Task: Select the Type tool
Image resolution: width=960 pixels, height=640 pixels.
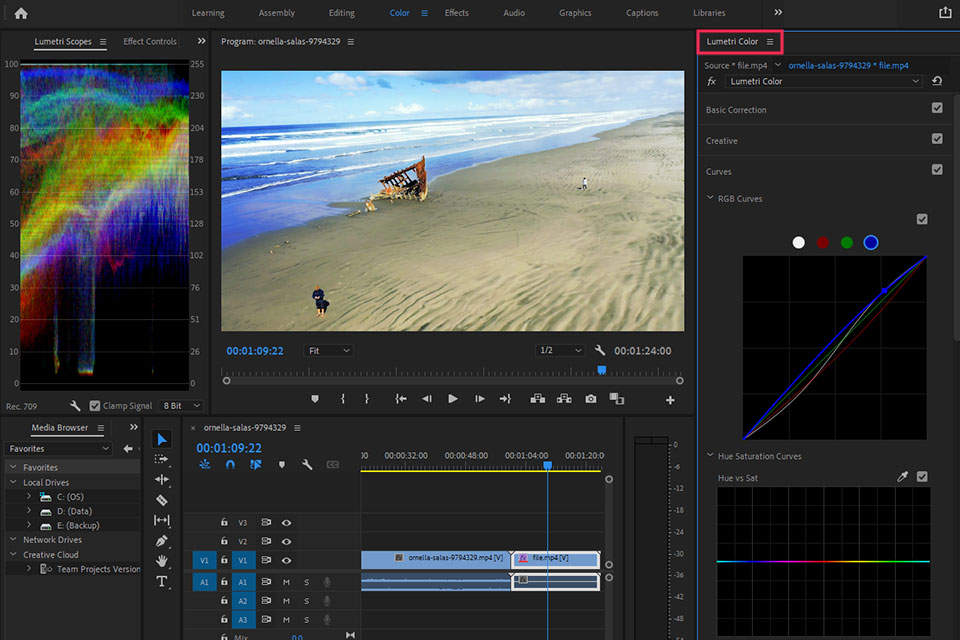Action: 162,581
